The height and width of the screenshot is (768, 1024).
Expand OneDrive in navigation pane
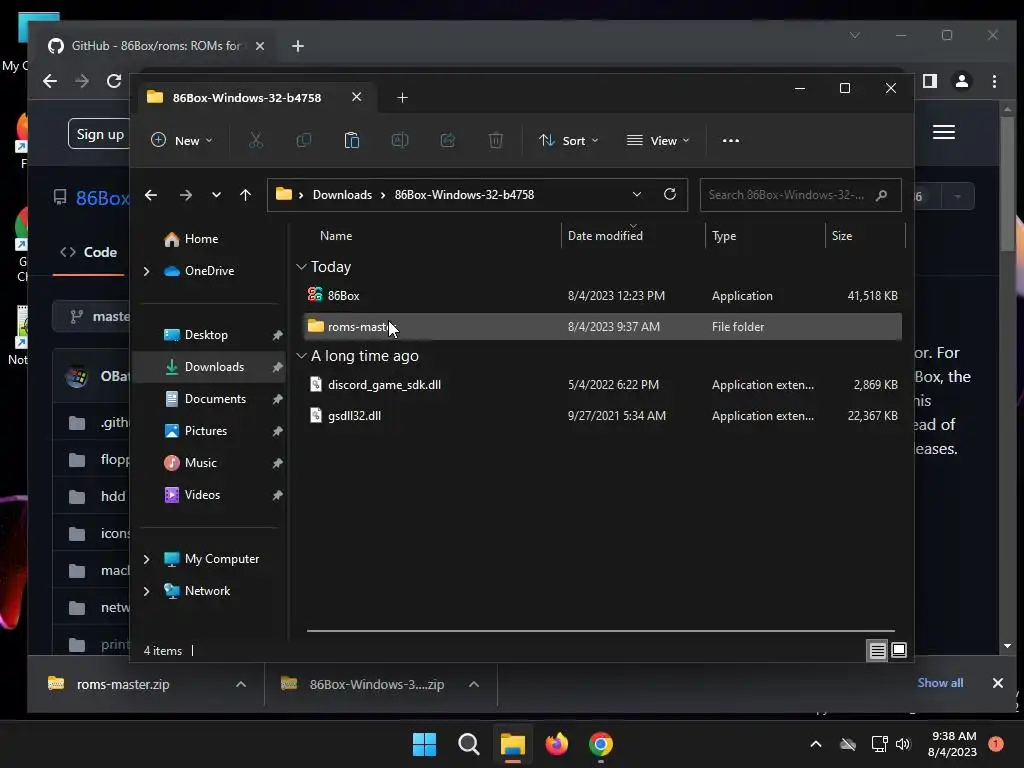[146, 271]
